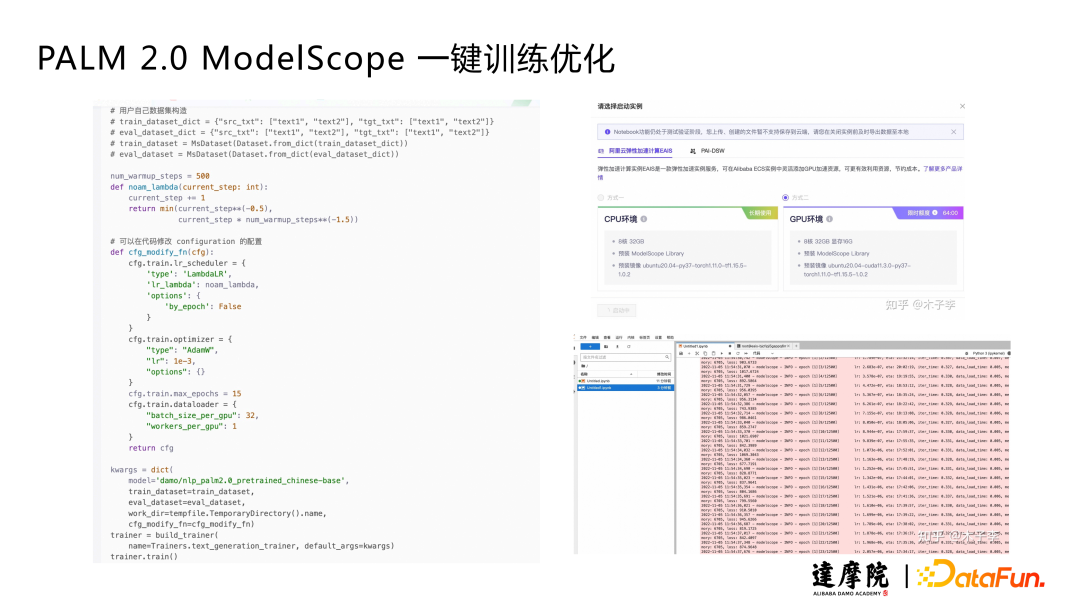The image size is (1080, 608).
Task: Click the noam_lambda function definition line
Action: [189, 187]
